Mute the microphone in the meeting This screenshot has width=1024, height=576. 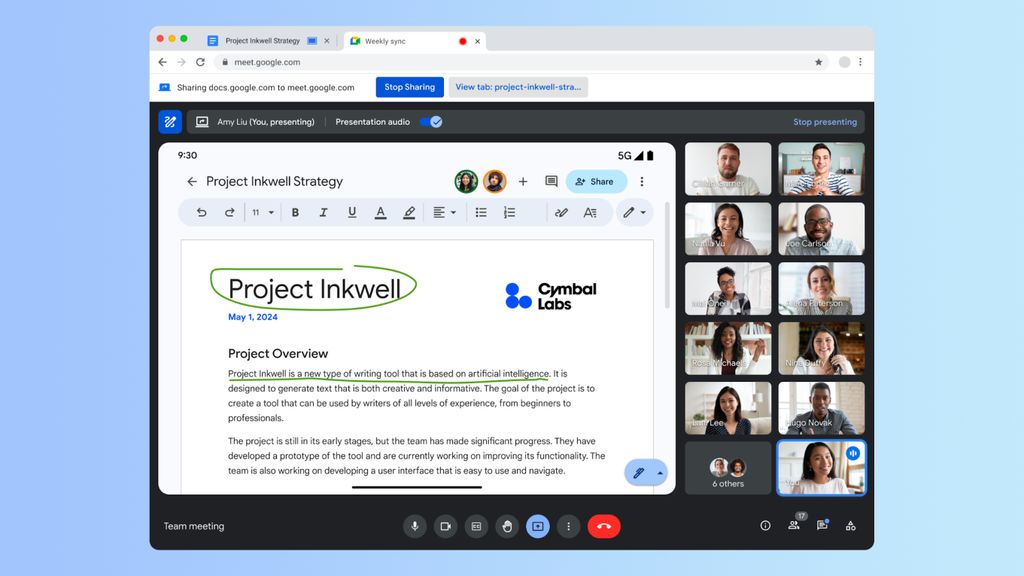(x=414, y=526)
